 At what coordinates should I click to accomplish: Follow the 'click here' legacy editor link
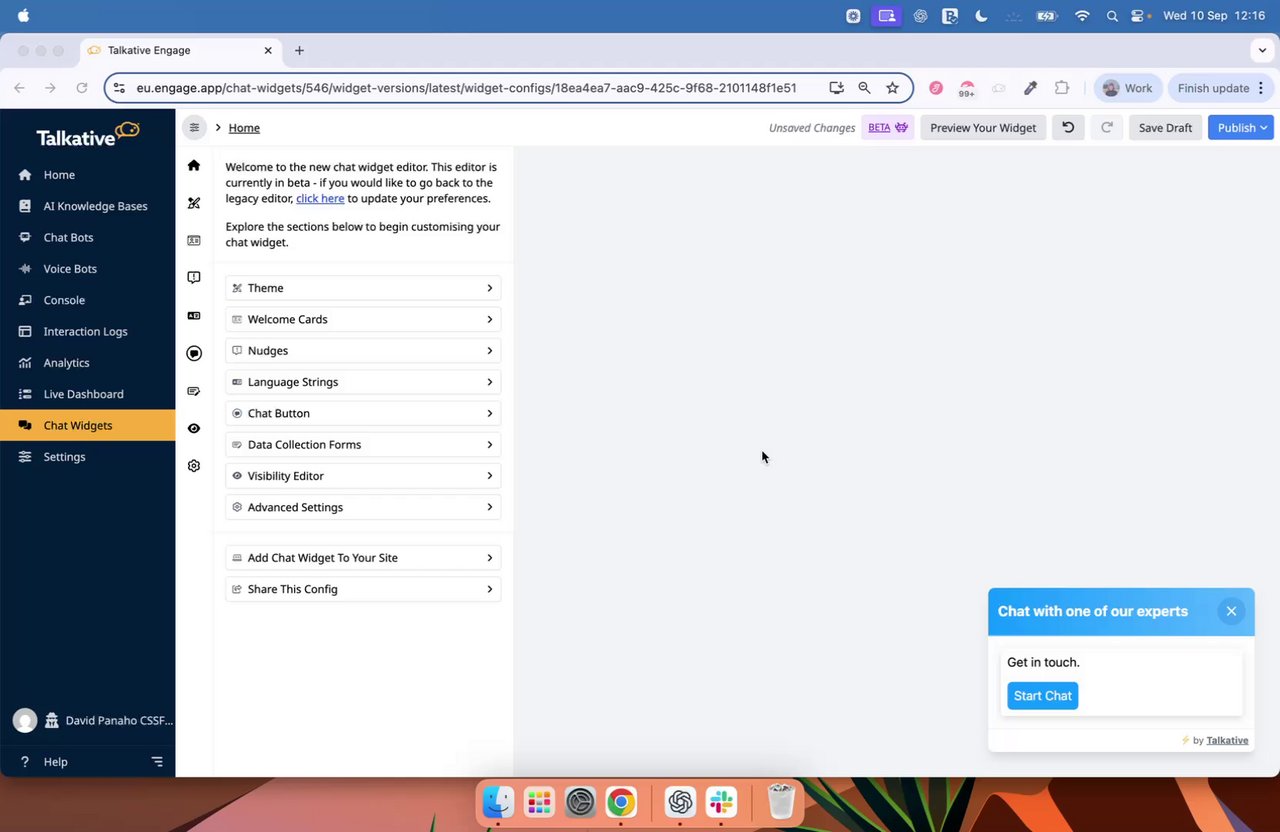coord(320,198)
